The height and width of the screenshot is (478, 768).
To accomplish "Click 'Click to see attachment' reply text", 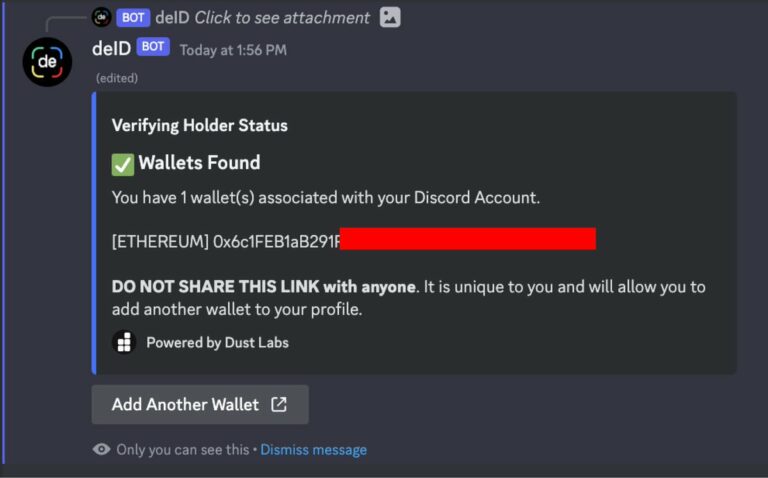I will tap(282, 18).
